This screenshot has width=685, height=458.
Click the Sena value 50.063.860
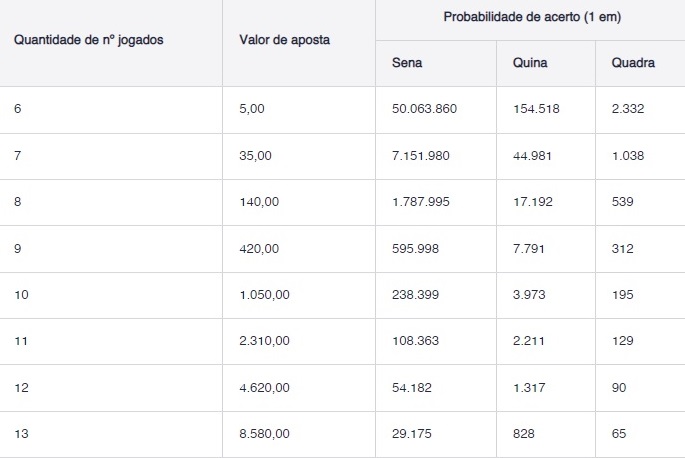point(424,109)
